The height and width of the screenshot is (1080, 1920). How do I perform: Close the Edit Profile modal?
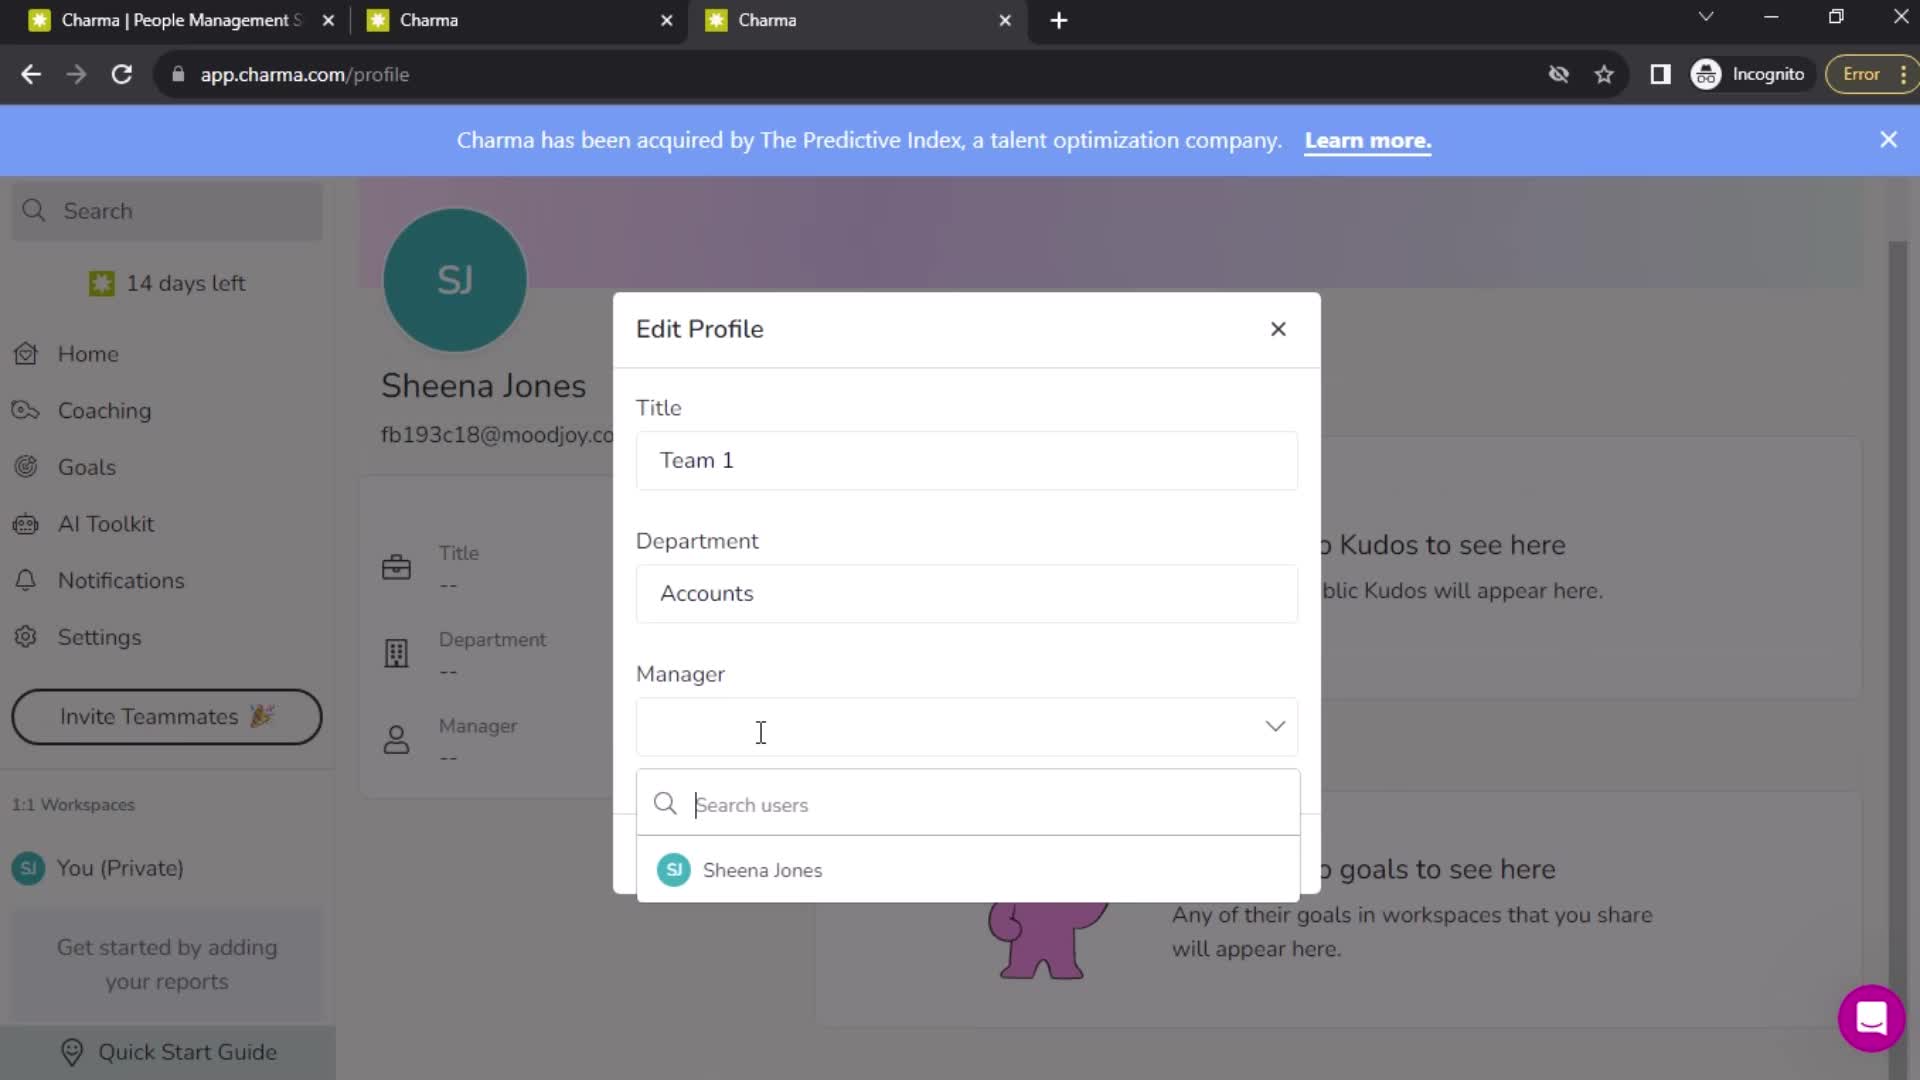pyautogui.click(x=1276, y=328)
